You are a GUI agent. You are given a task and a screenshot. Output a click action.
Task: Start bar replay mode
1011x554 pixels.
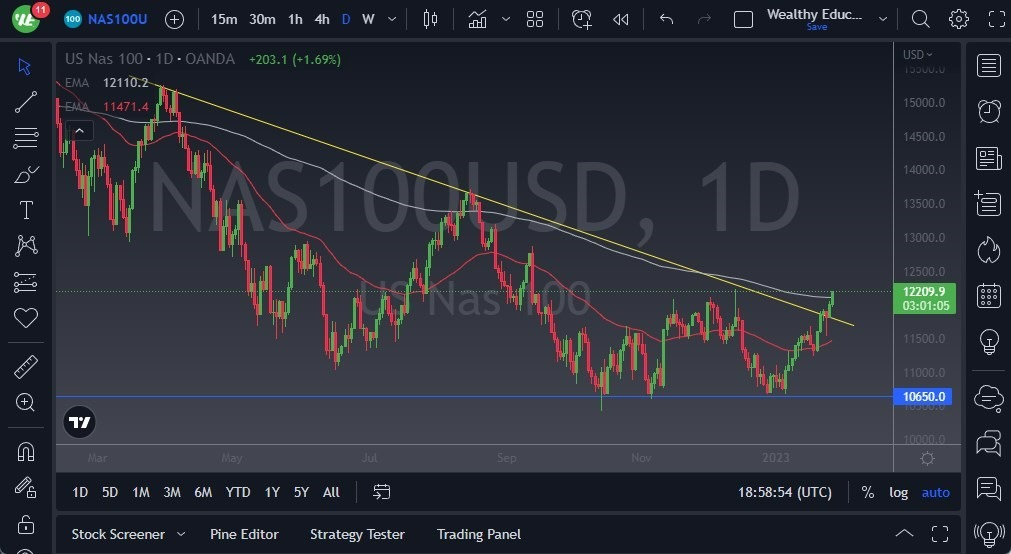coord(621,19)
